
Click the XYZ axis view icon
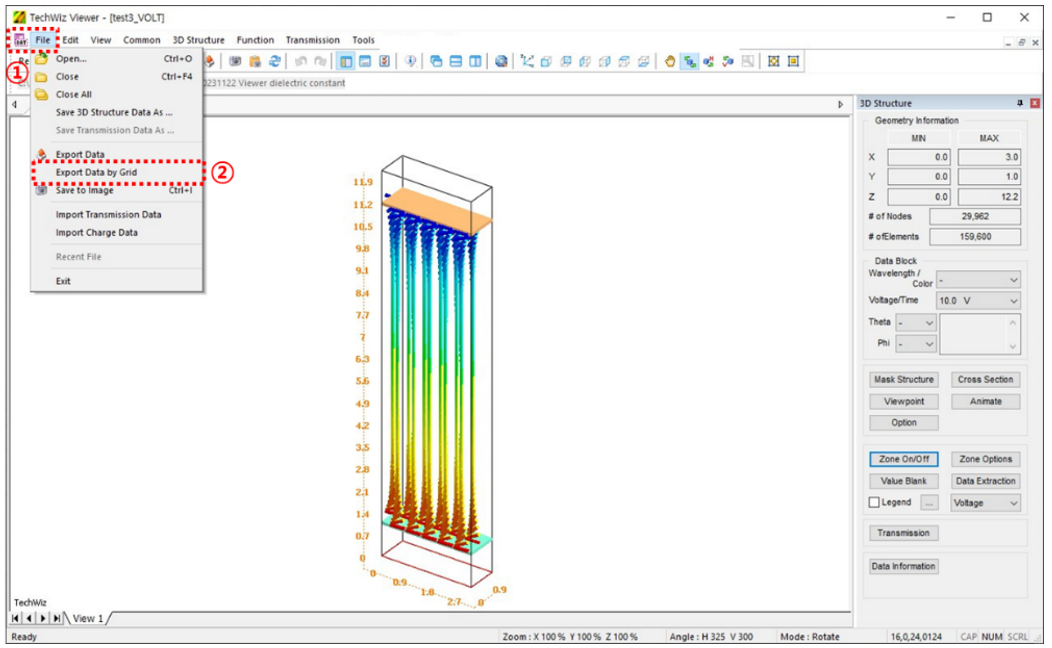pos(526,61)
